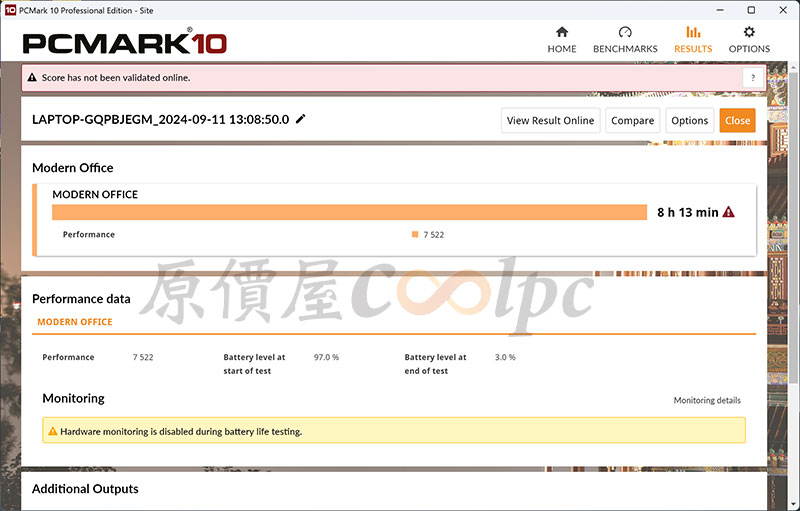
Task: Click the Score has not been validated message
Action: tap(116, 78)
